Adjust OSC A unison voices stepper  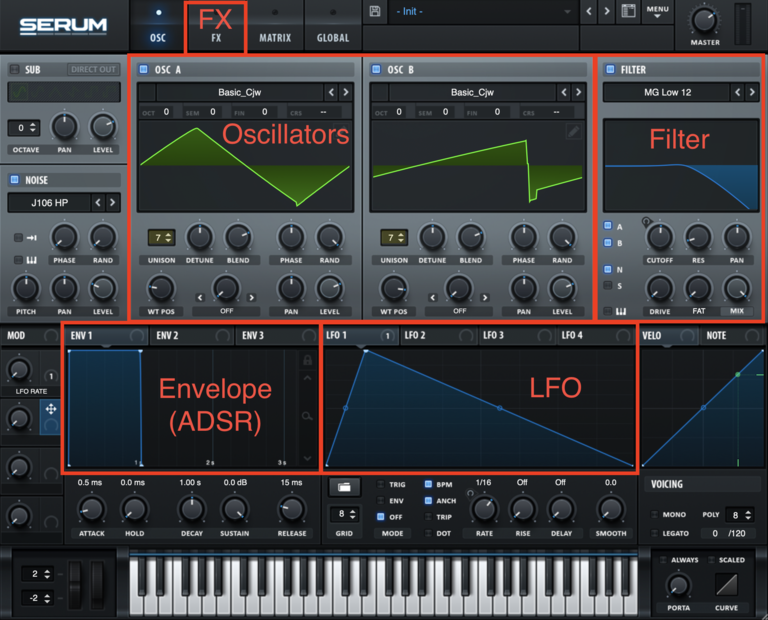[x=162, y=238]
